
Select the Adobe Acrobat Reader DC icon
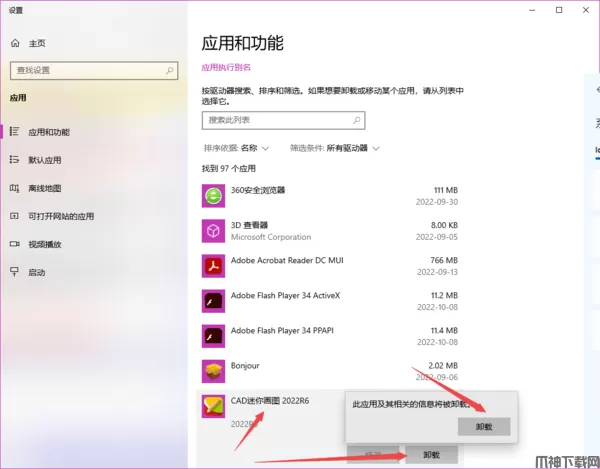pyautogui.click(x=213, y=266)
